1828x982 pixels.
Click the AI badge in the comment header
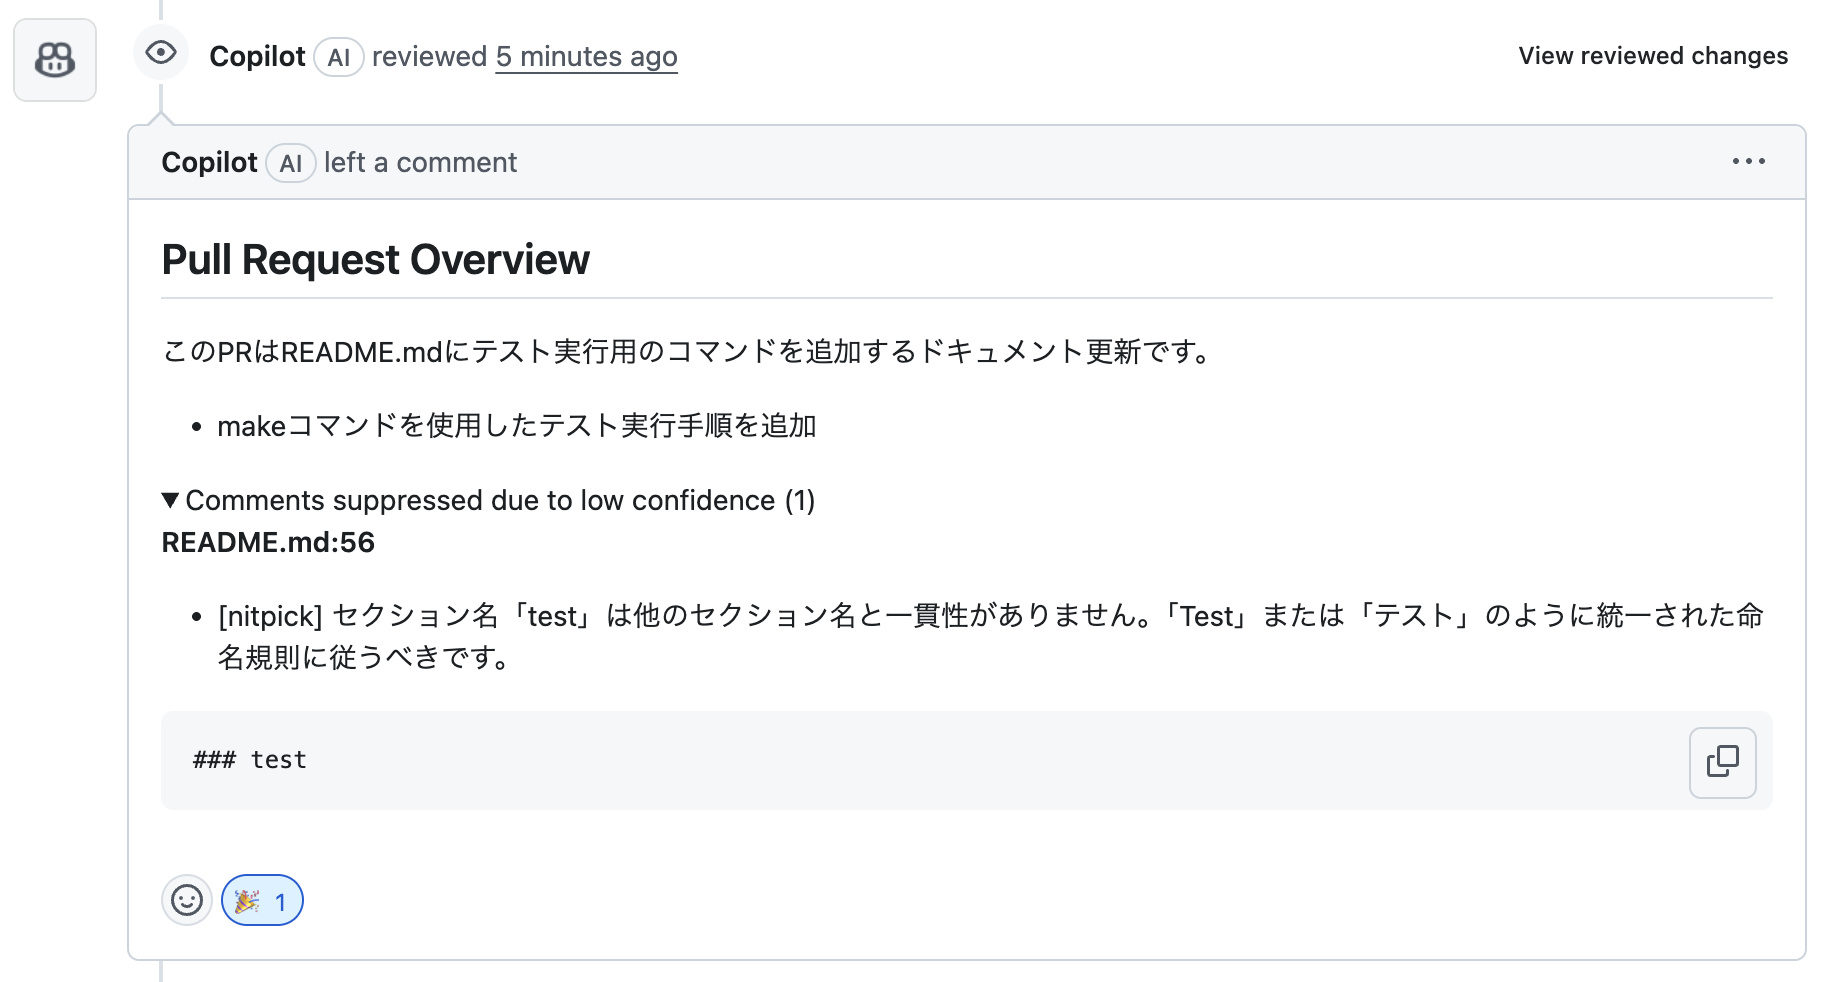click(x=290, y=163)
